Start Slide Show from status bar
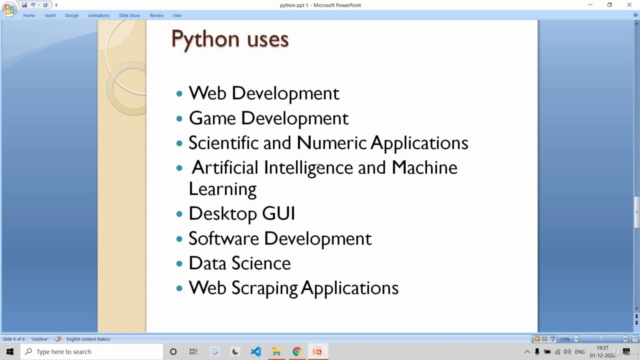The height and width of the screenshot is (360, 640). 552,339
